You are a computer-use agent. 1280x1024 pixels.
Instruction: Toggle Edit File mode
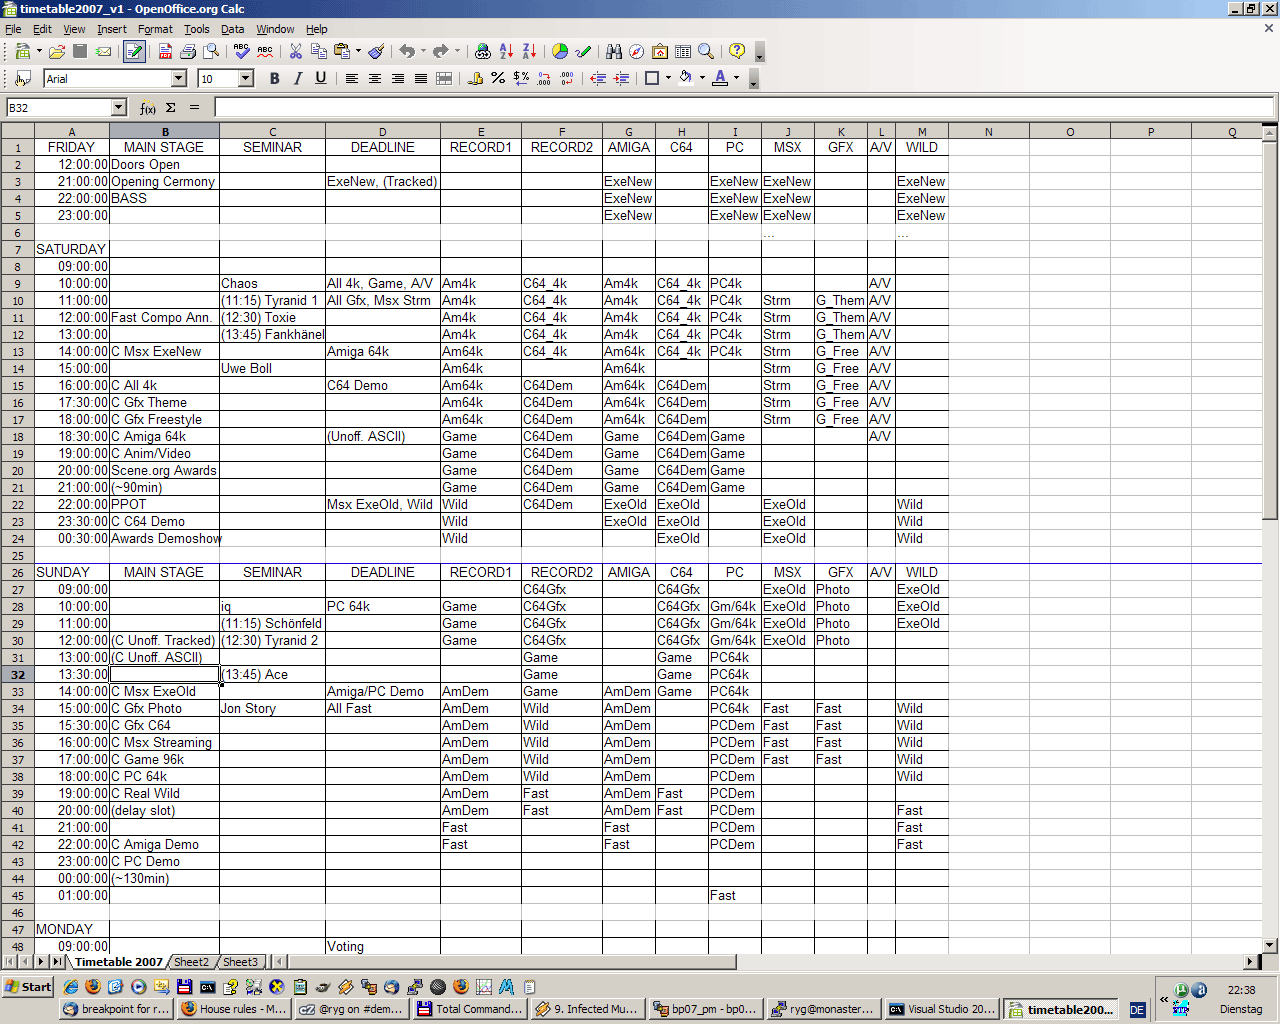134,51
